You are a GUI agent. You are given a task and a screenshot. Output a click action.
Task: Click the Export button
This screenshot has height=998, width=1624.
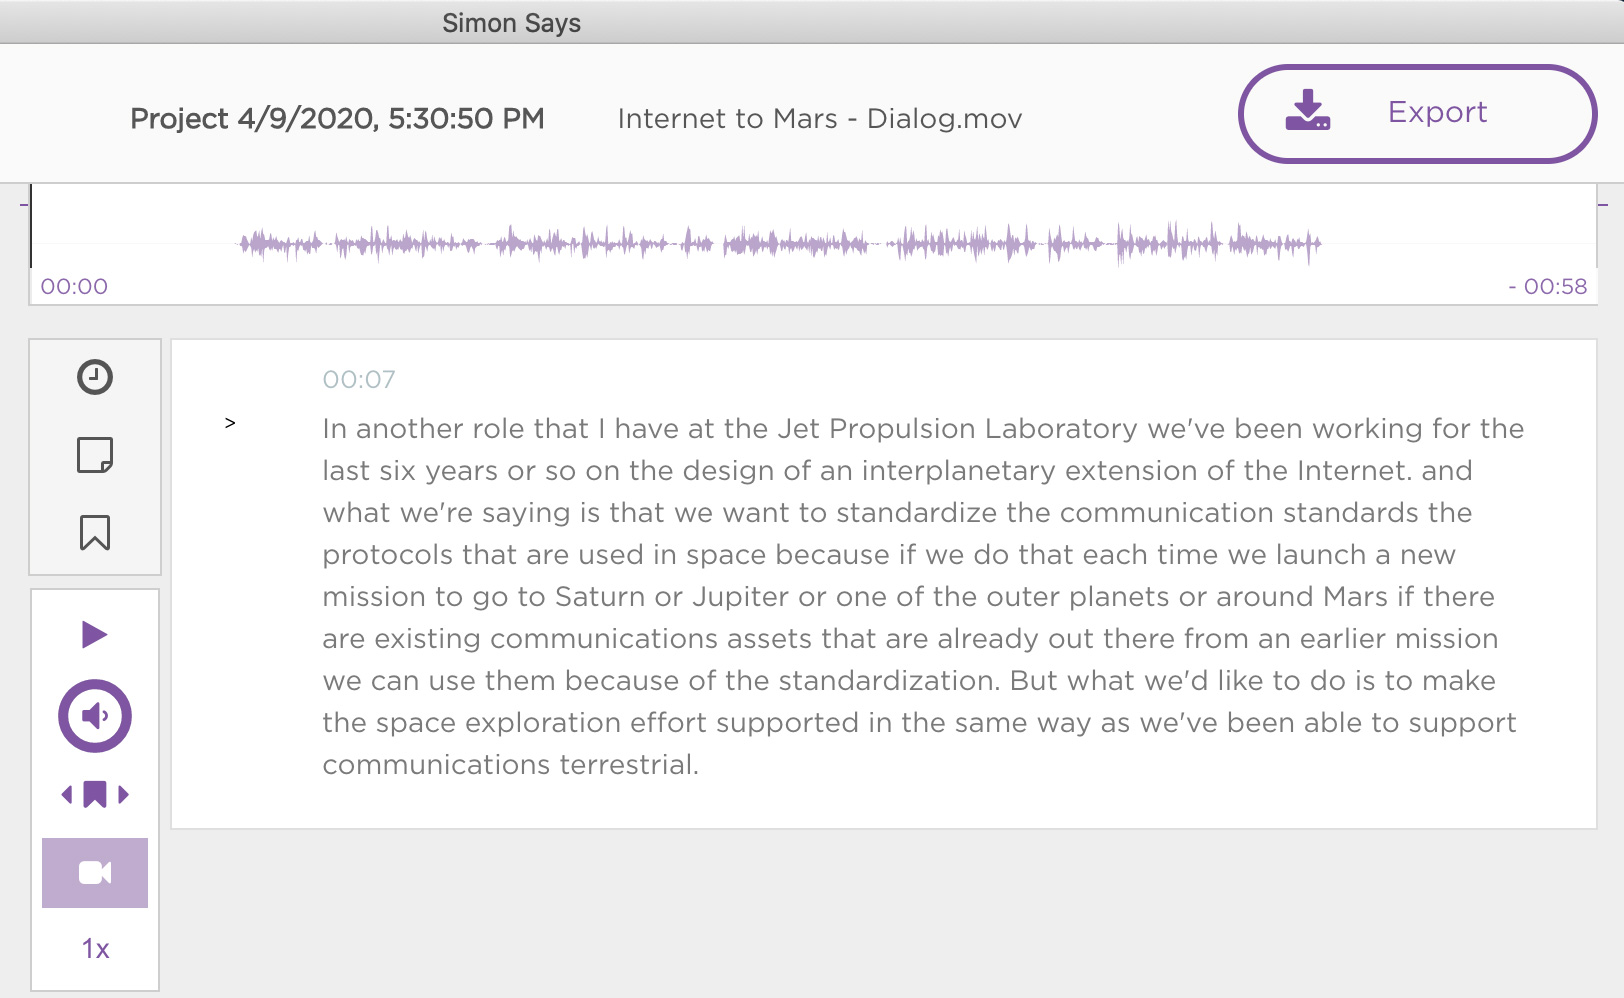coord(1417,114)
